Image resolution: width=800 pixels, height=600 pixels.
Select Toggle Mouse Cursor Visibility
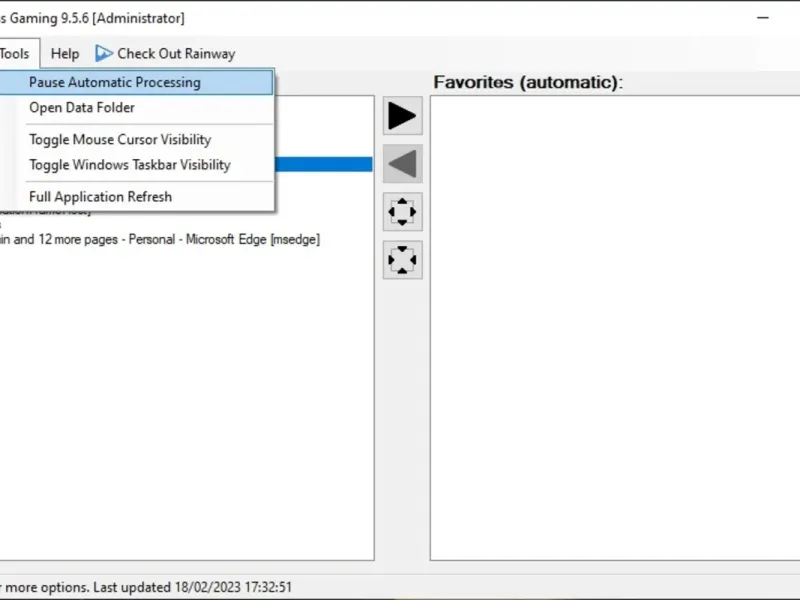click(x=136, y=140)
